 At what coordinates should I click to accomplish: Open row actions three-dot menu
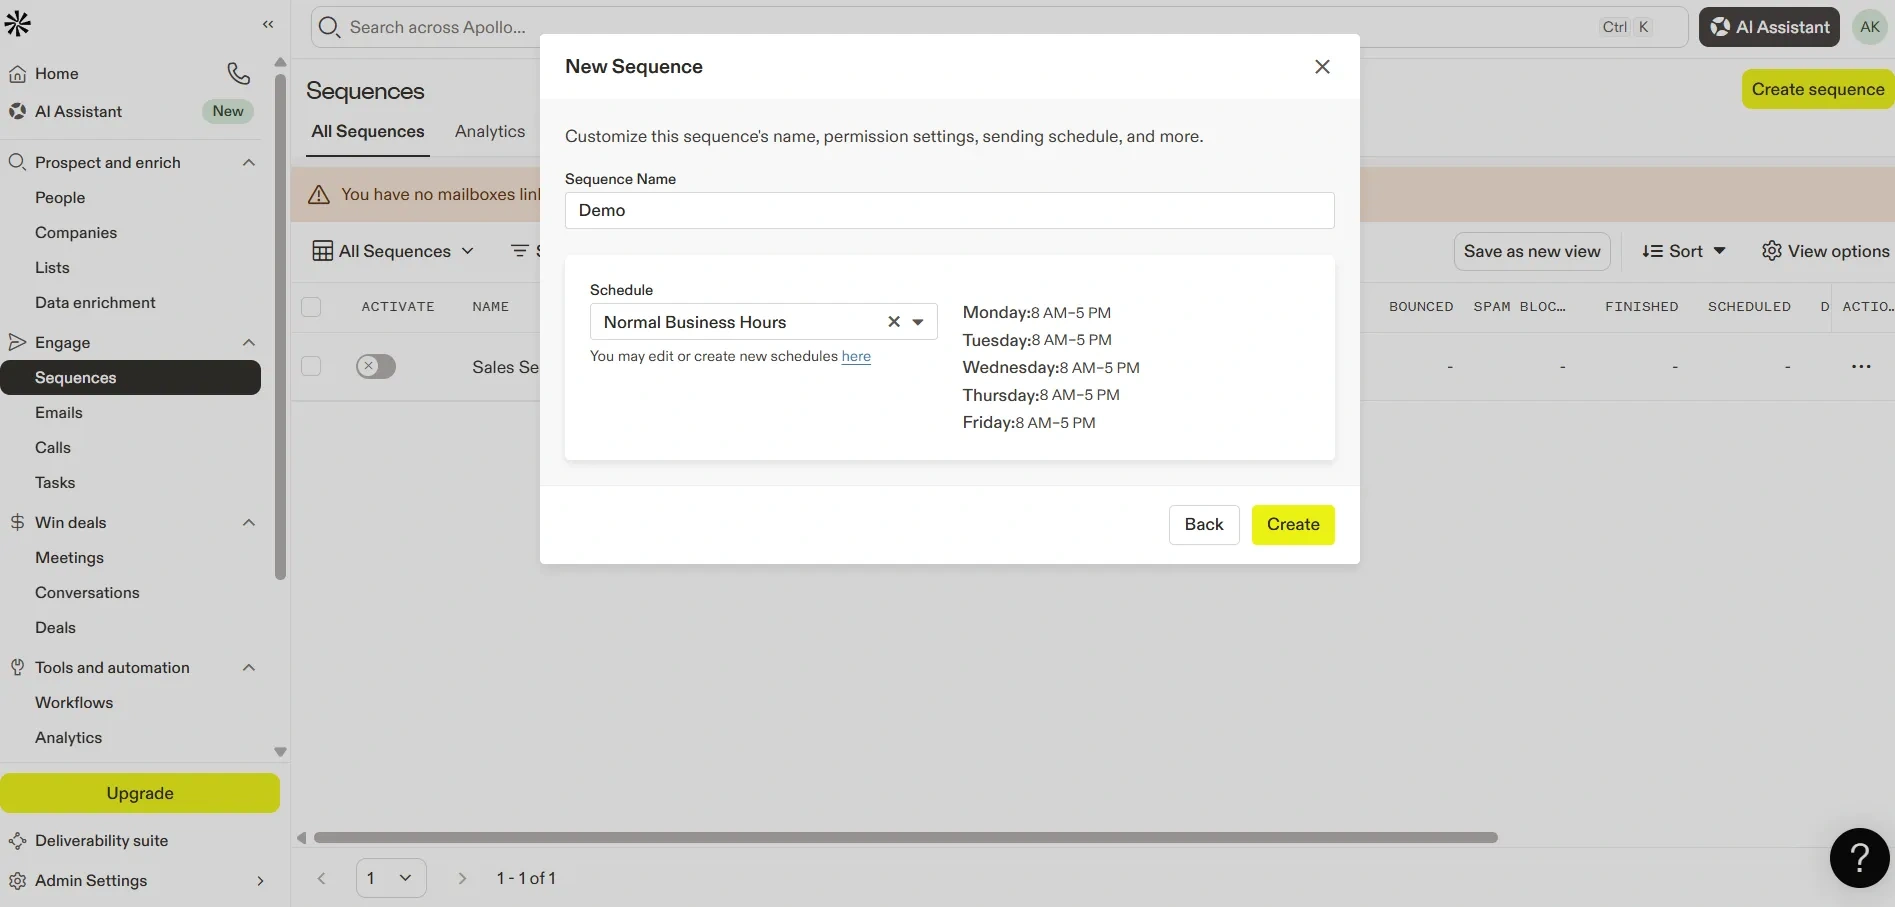pos(1860,367)
